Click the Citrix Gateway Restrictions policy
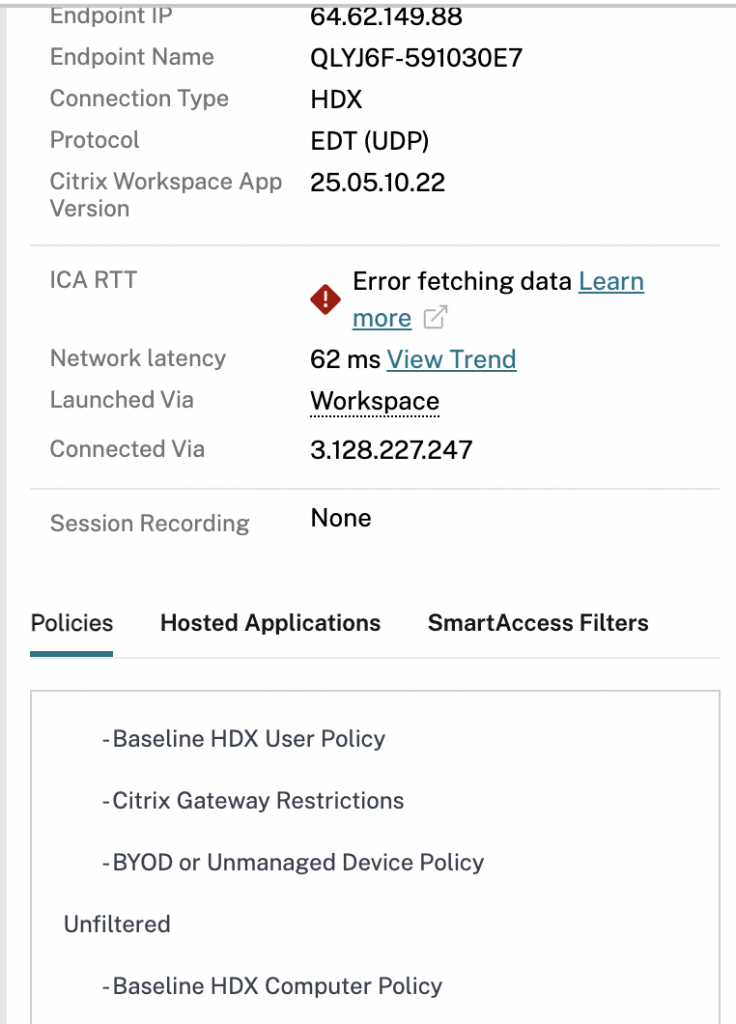 (256, 801)
